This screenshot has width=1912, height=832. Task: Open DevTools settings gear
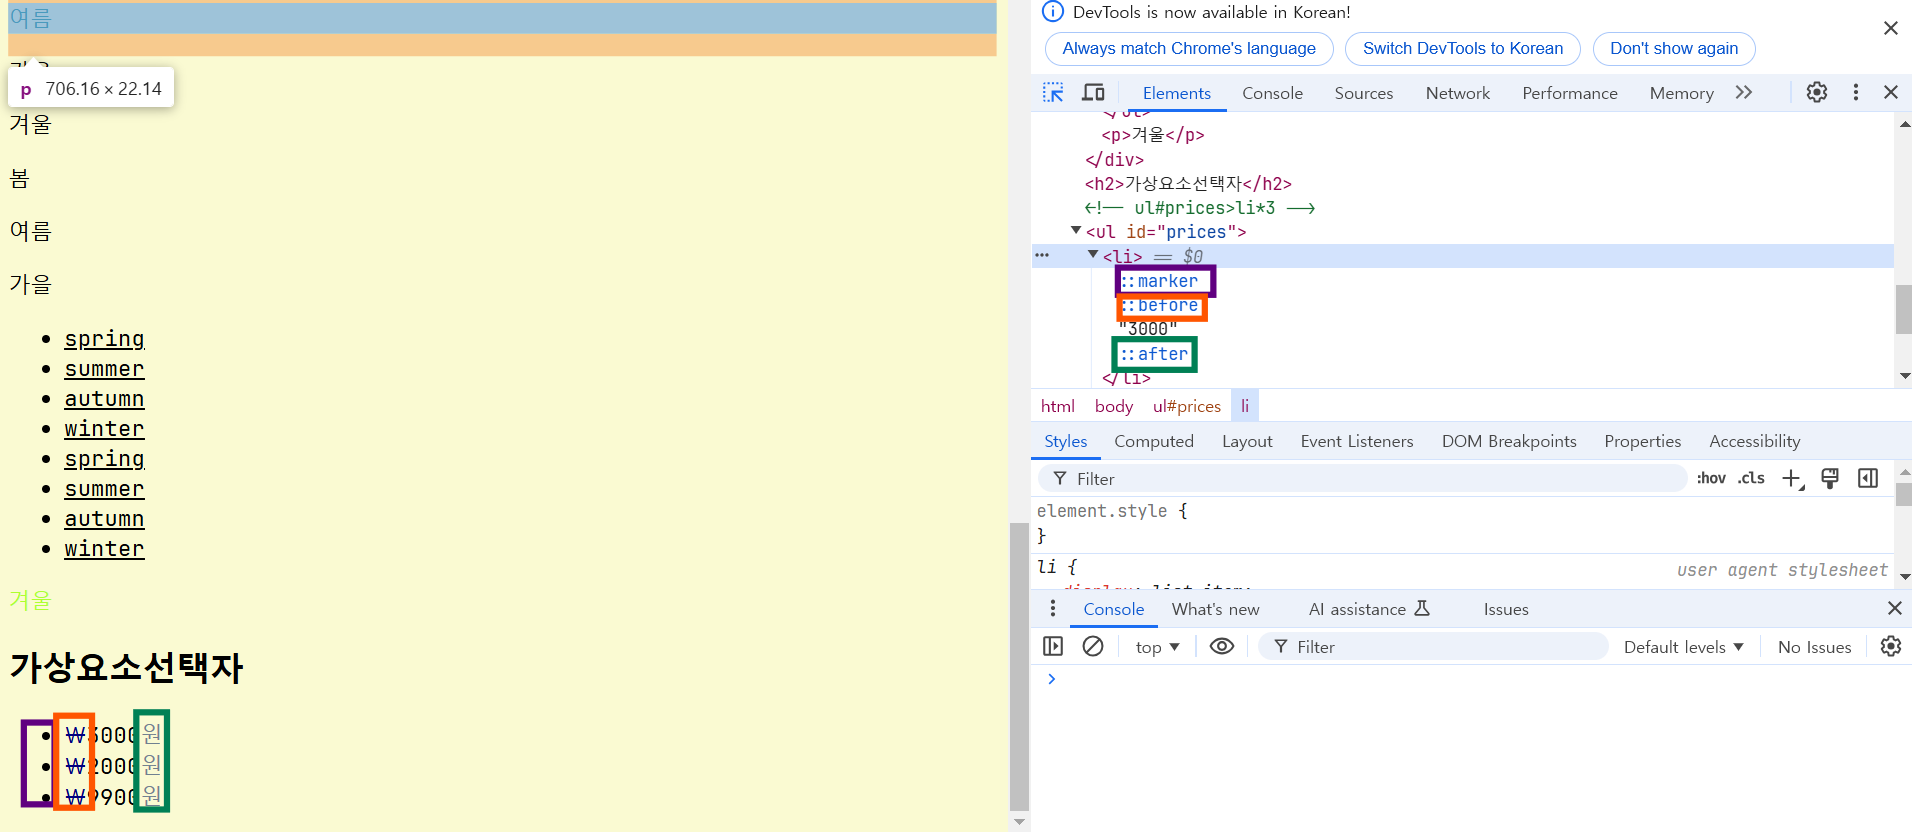click(1817, 92)
